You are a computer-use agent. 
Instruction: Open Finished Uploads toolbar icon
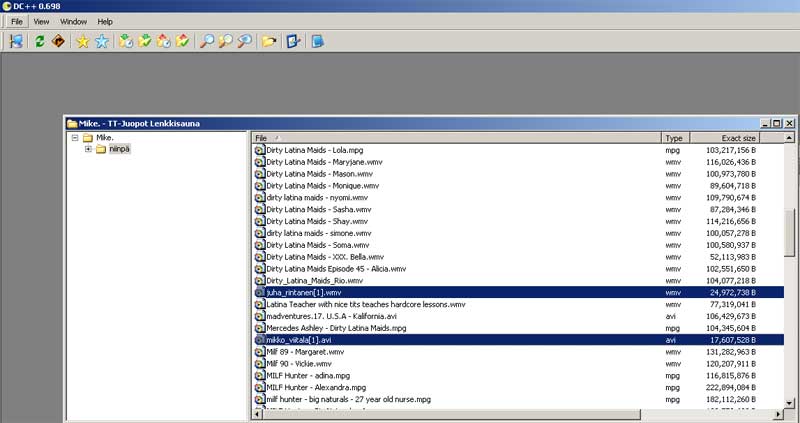(x=182, y=41)
